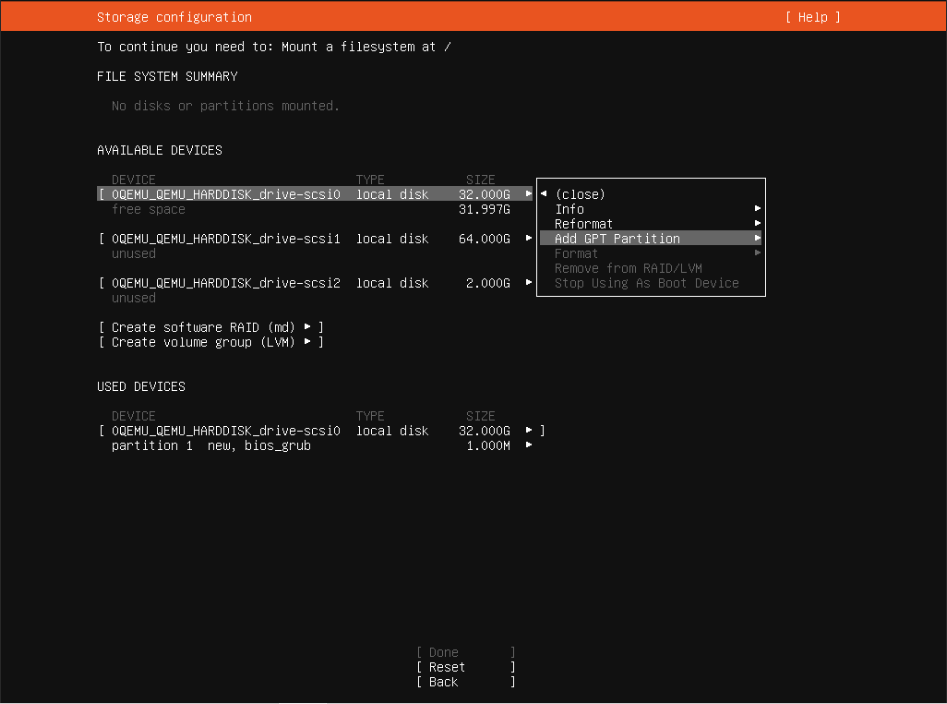
Task: Expand arrow next to 32.000G available disk
Action: (x=529, y=195)
